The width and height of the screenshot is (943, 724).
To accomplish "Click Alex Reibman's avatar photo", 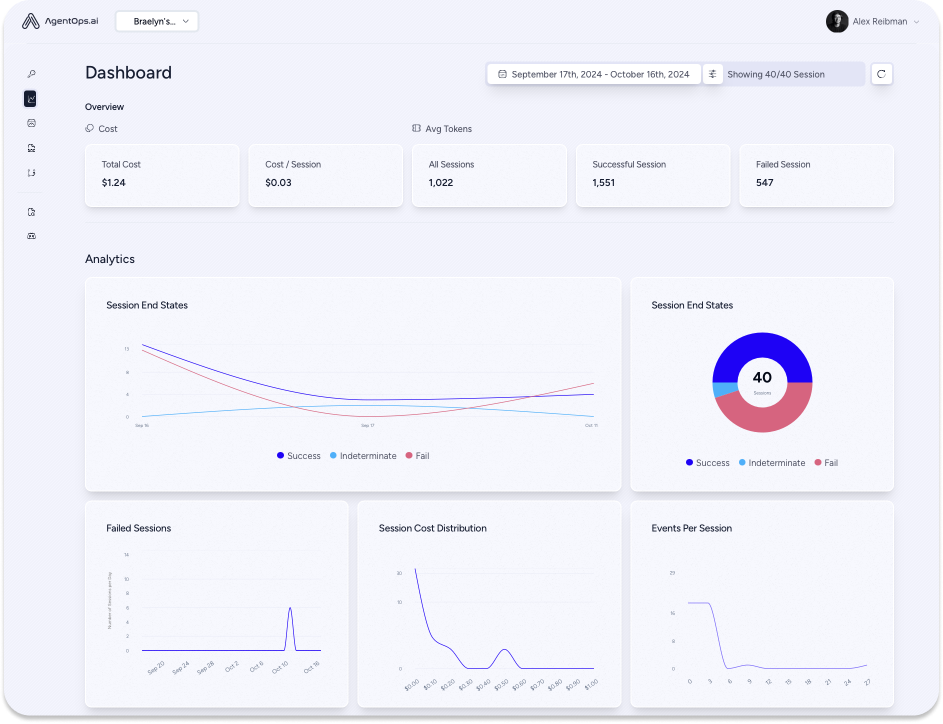I will (x=837, y=21).
